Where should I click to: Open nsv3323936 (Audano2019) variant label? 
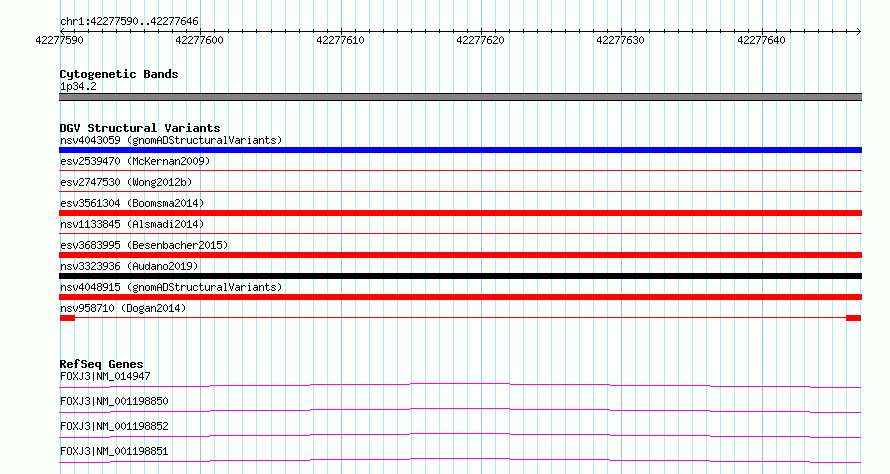coord(129,266)
